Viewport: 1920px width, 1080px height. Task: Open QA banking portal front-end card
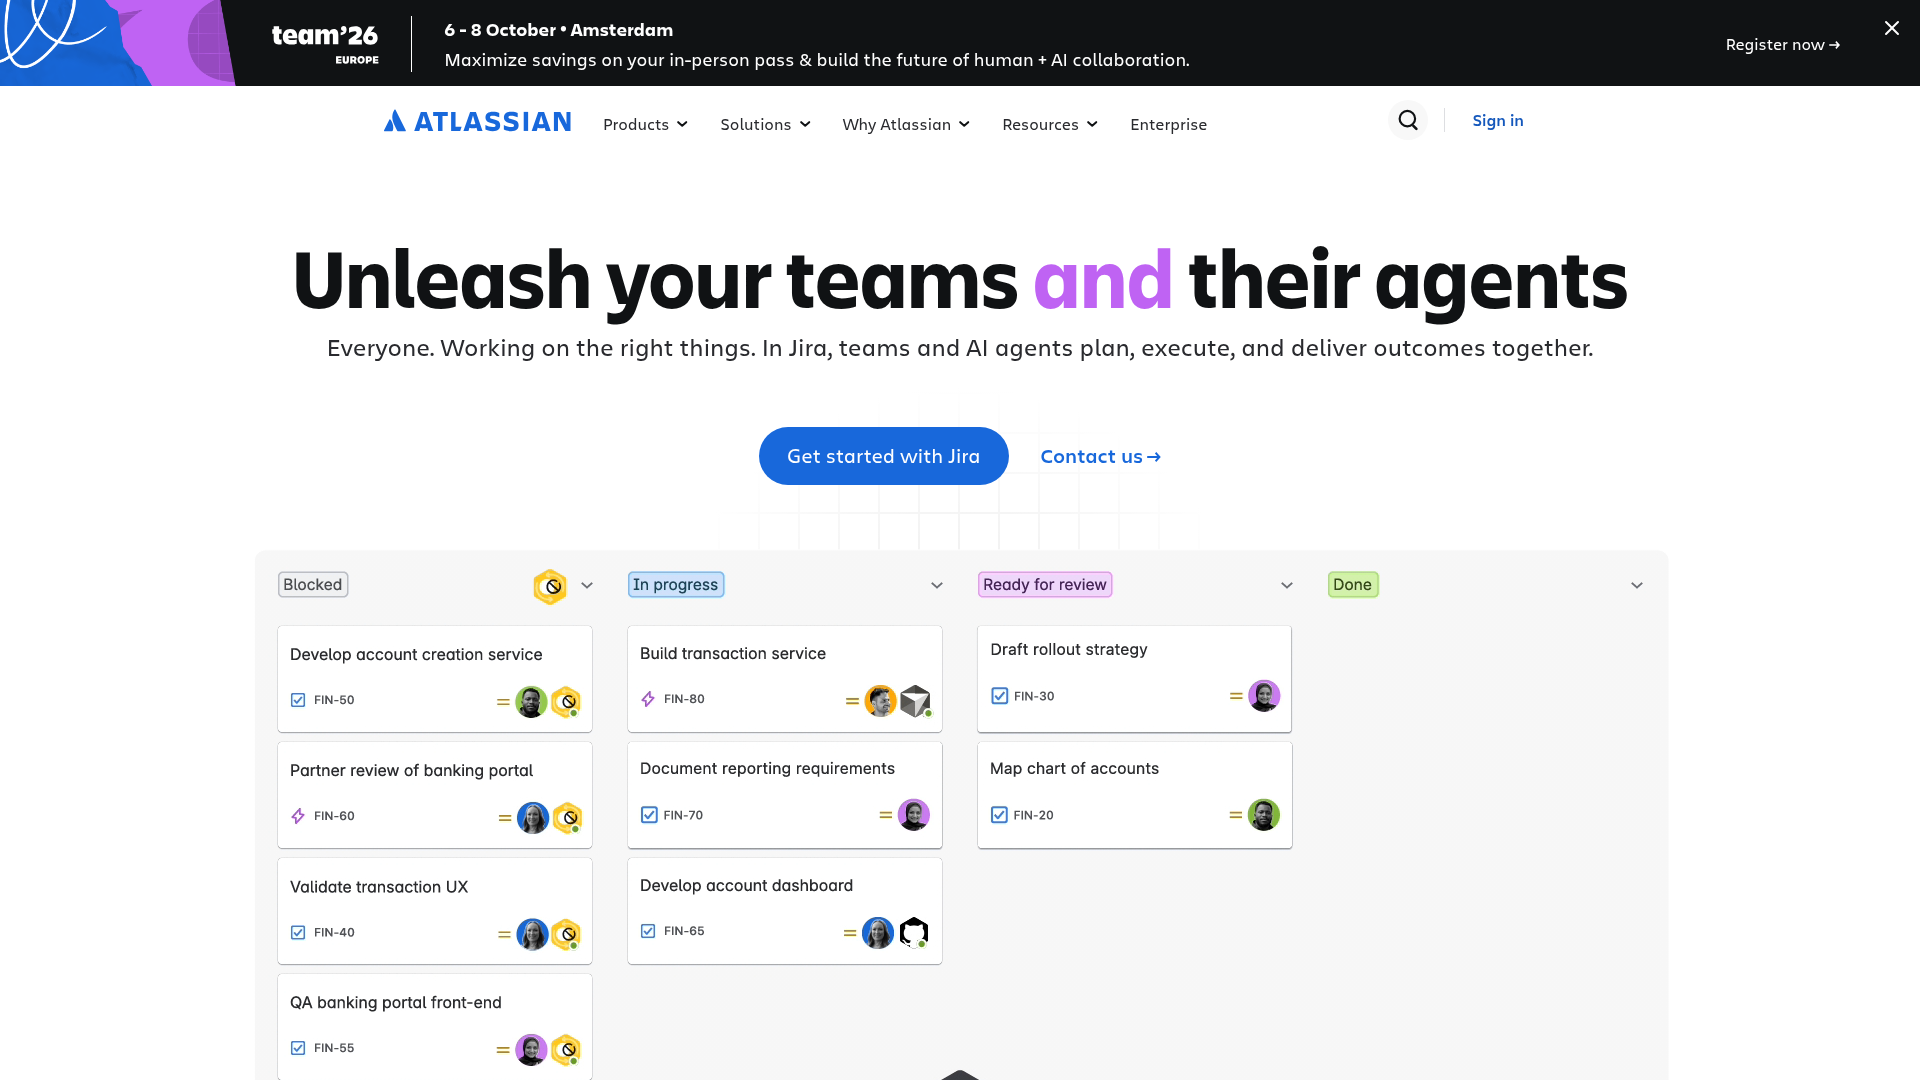(x=435, y=1027)
